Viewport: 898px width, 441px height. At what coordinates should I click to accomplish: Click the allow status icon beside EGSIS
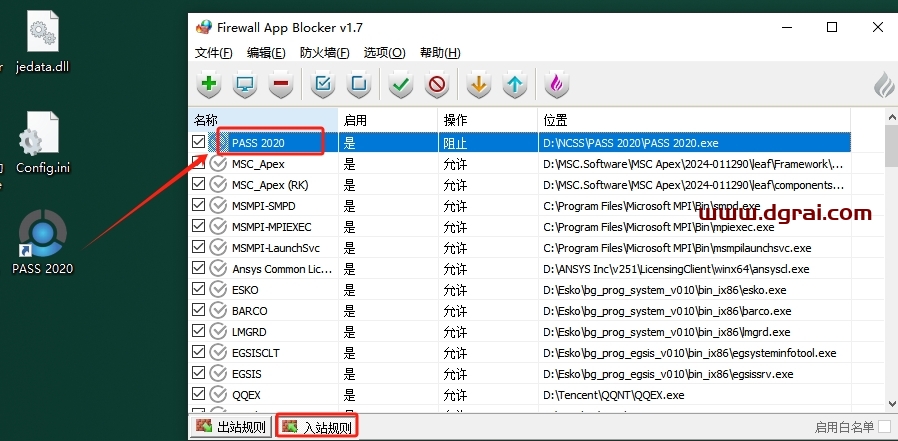pos(218,374)
